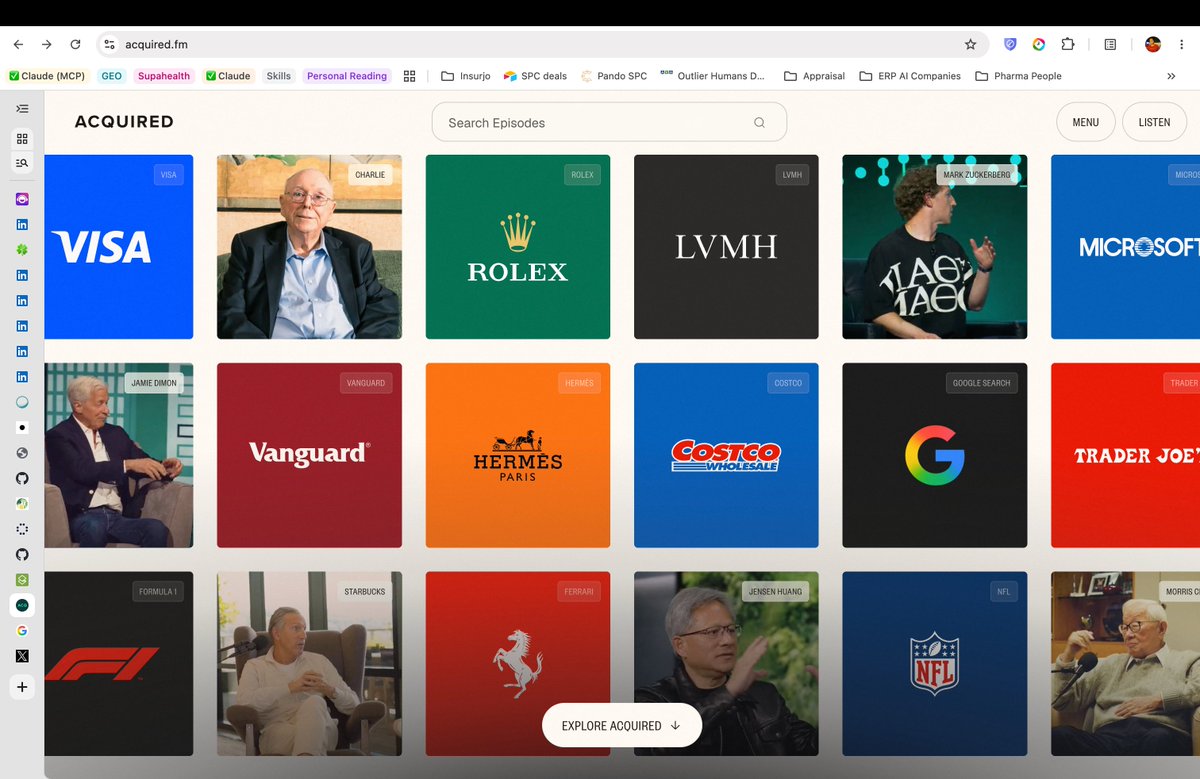Open the Morris Chang episode tile
1200x779 pixels.
[x=1125, y=664]
